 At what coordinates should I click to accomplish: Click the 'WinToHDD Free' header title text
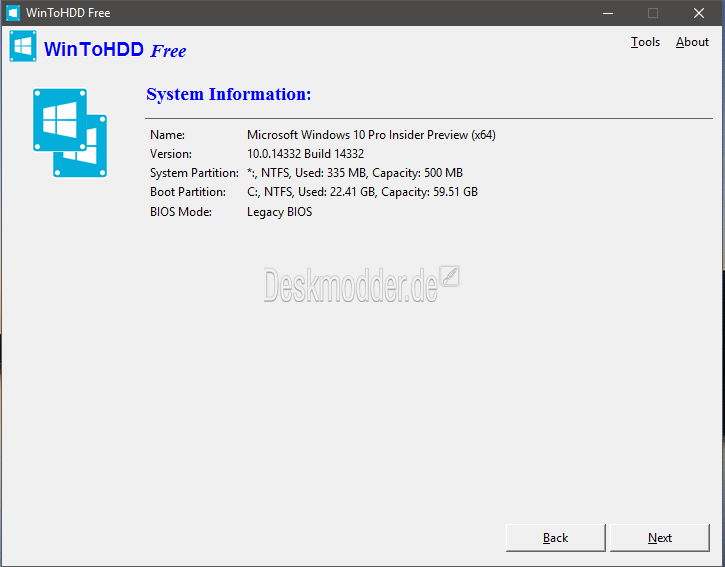(x=115, y=49)
